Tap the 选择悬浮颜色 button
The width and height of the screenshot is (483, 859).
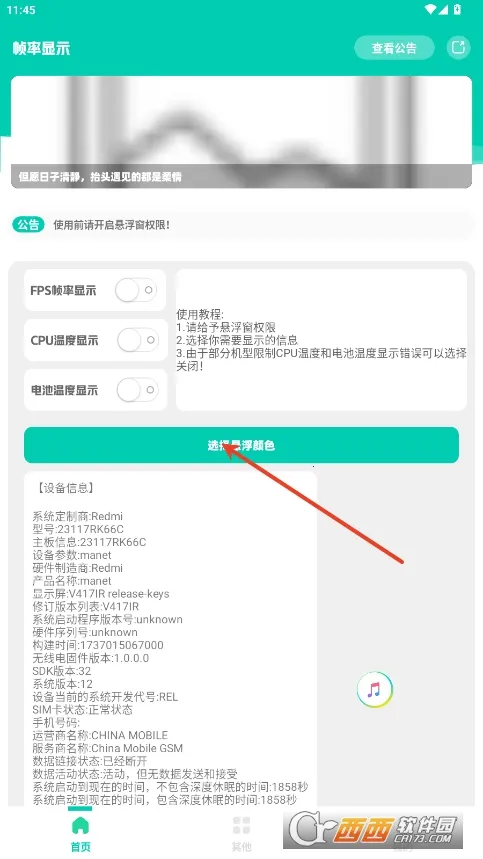tap(242, 445)
